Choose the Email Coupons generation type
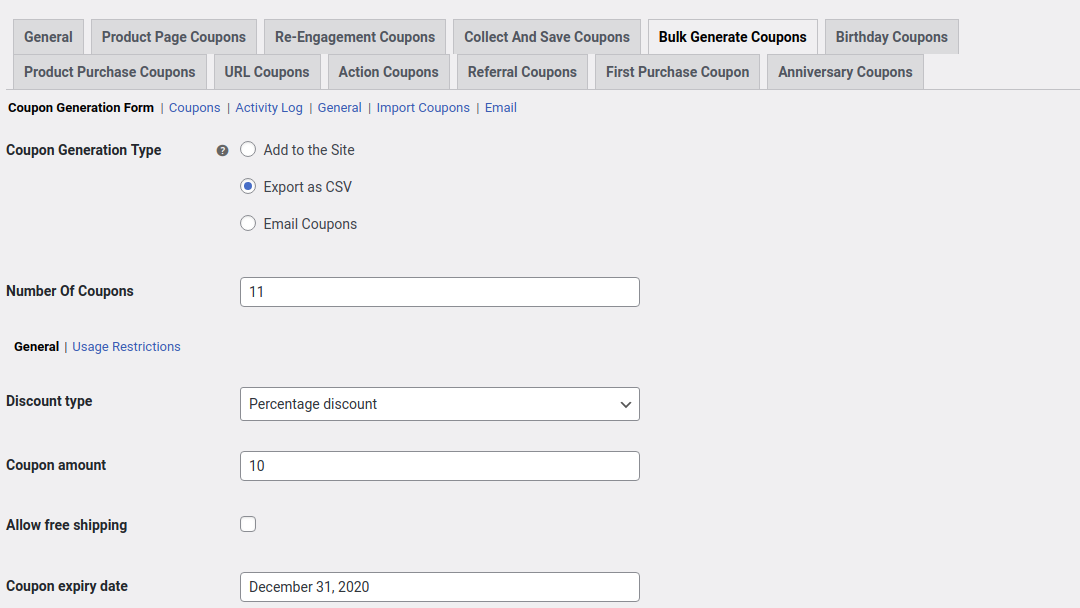 (247, 223)
